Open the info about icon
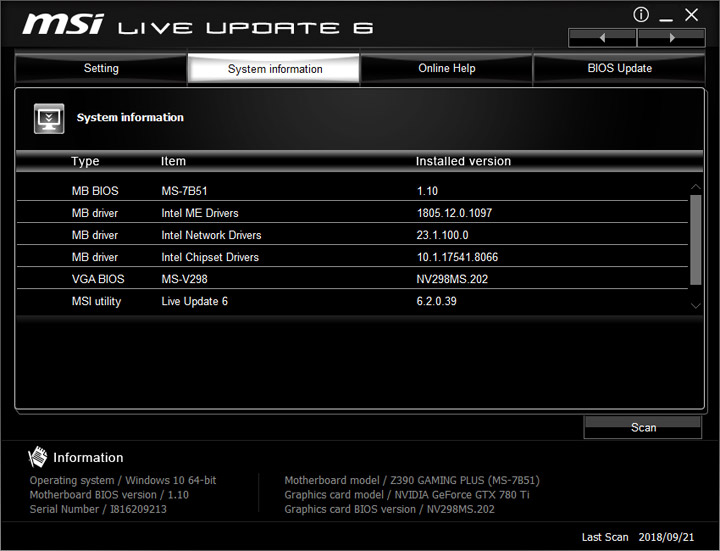720x551 pixels. [x=641, y=15]
